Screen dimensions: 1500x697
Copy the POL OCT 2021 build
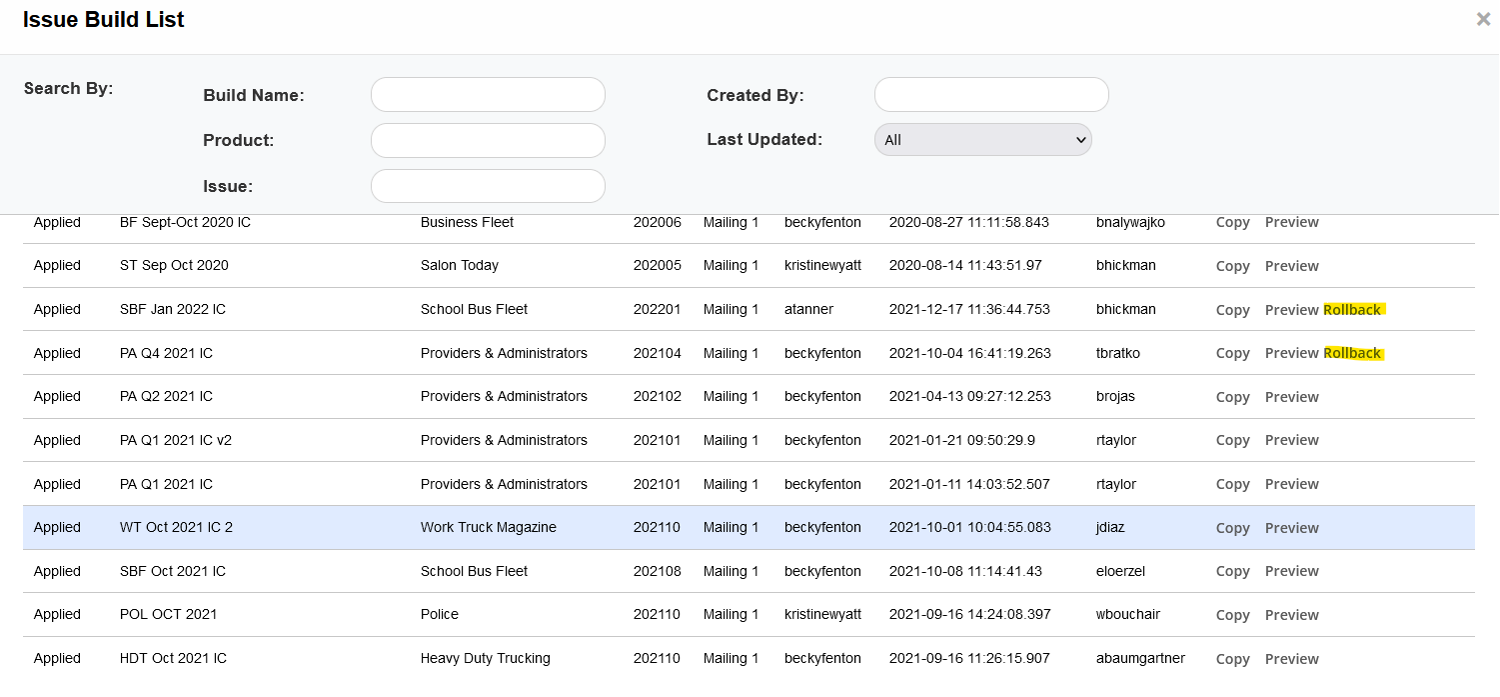click(x=1232, y=615)
